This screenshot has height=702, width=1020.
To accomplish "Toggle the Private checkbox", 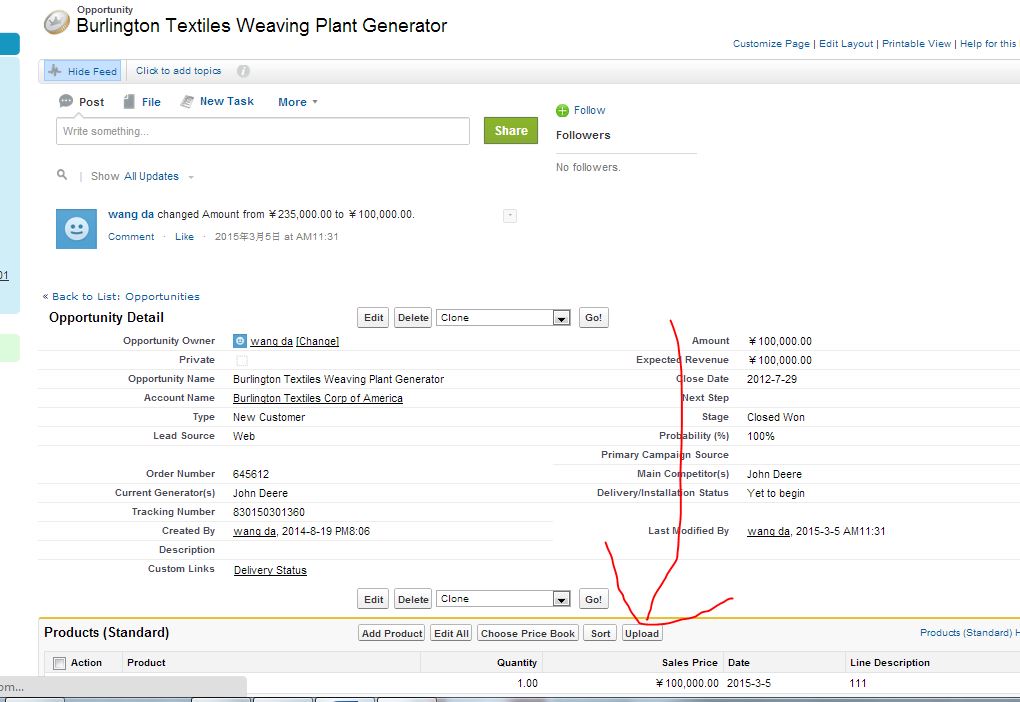I will (x=241, y=360).
